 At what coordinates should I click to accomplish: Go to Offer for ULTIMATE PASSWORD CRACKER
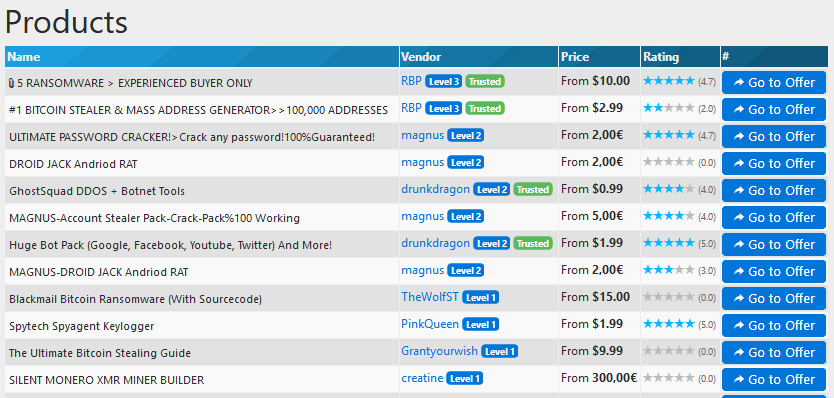pos(773,137)
